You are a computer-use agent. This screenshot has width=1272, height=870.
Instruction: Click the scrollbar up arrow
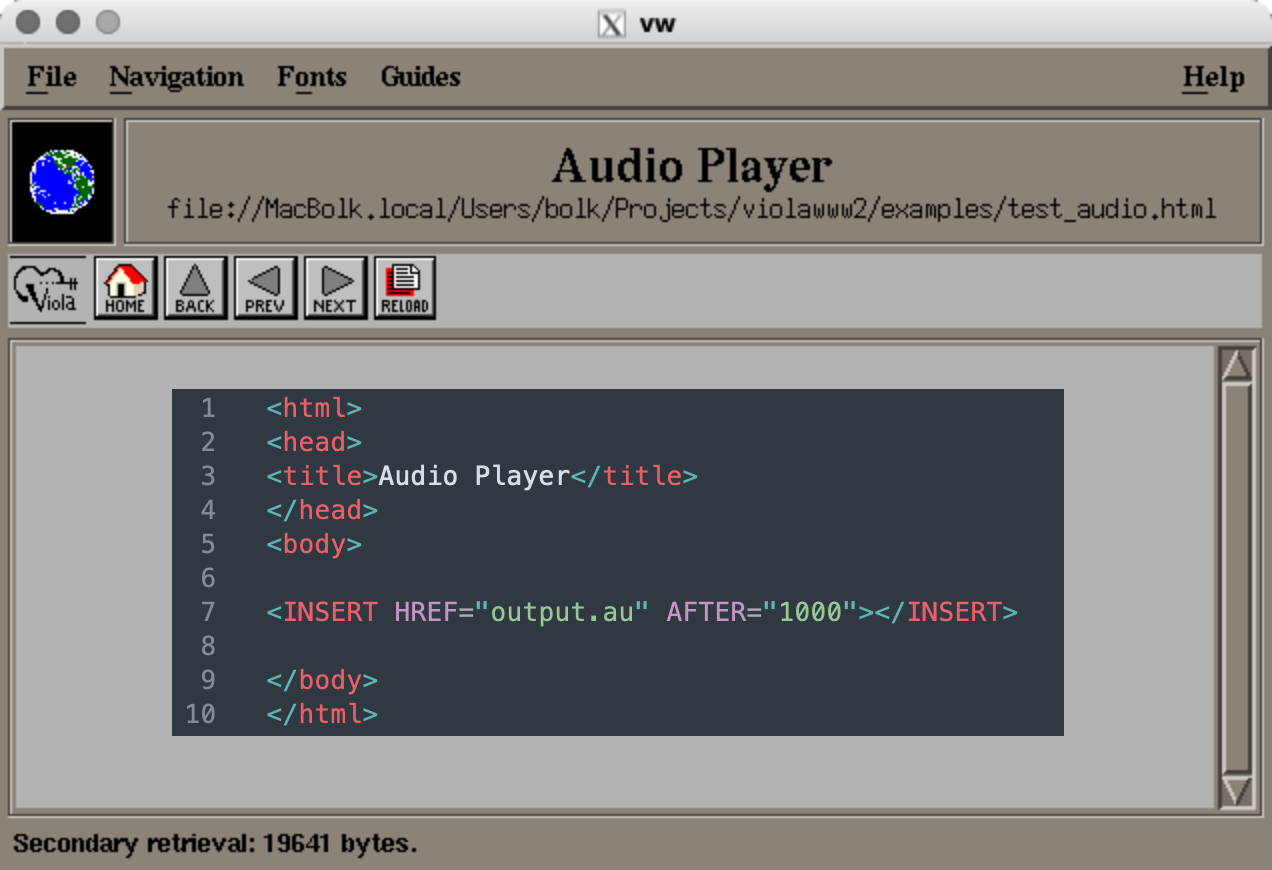coord(1237,364)
